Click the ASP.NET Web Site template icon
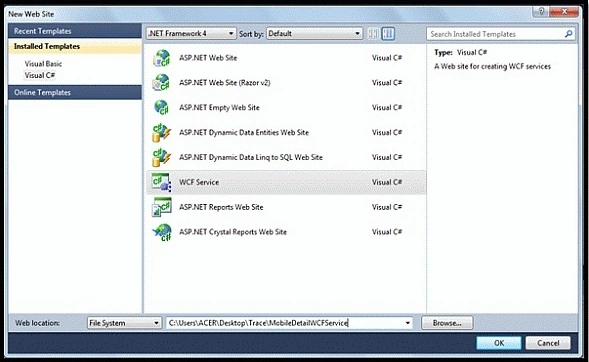The image size is (589, 362). [162, 58]
